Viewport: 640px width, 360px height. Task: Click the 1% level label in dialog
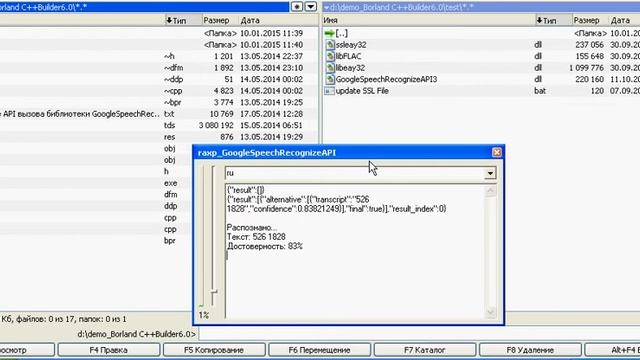[x=204, y=315]
